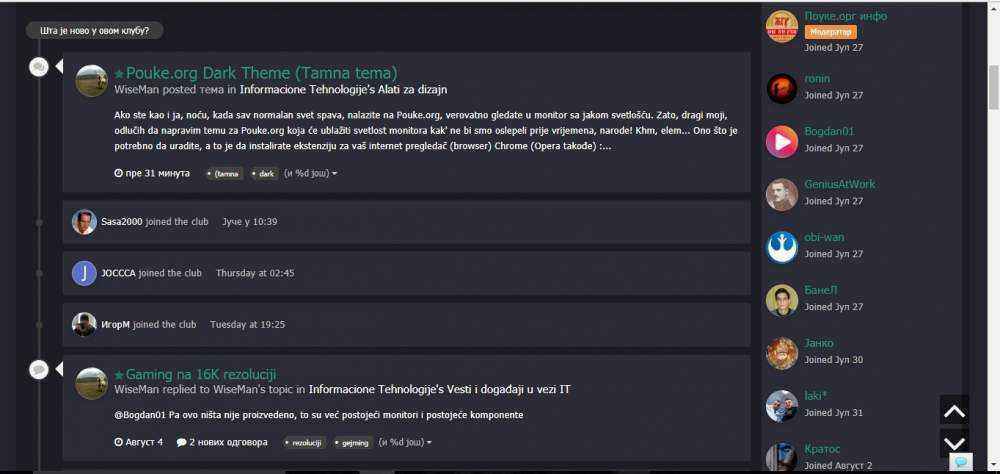1000x474 pixels.
Task: Open JOCCCA profile name link
Action: (119, 273)
